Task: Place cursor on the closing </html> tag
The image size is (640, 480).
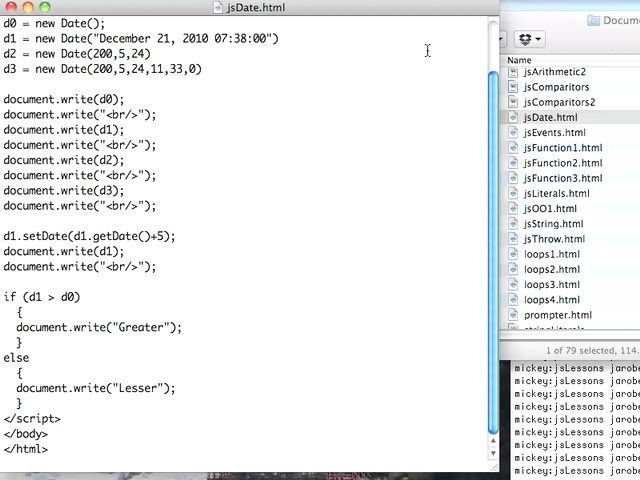Action: 25,449
